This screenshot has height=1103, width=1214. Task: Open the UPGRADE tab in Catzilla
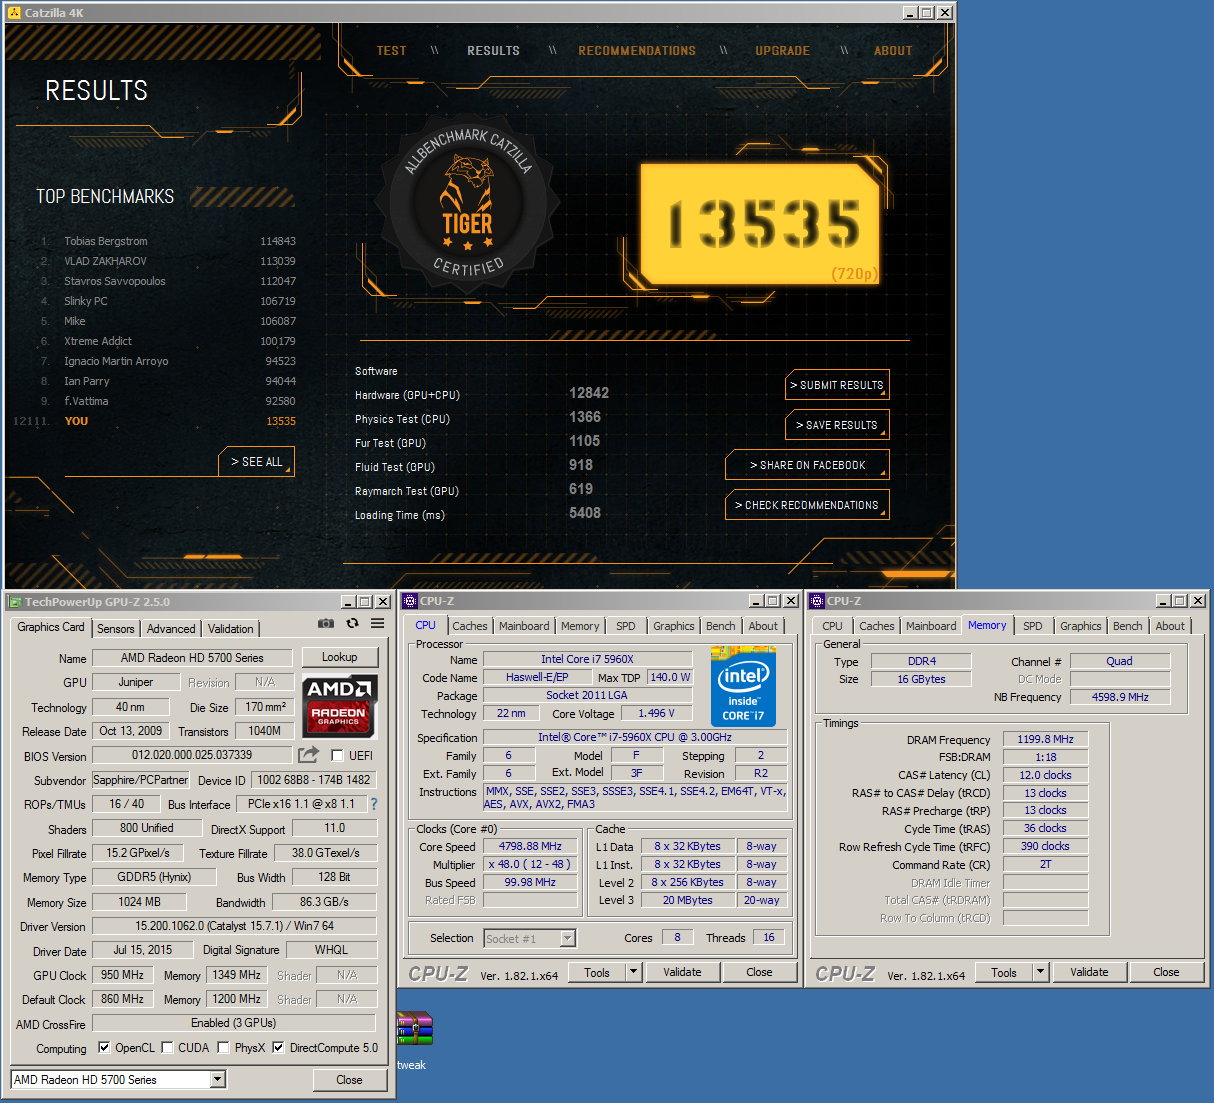pos(782,50)
